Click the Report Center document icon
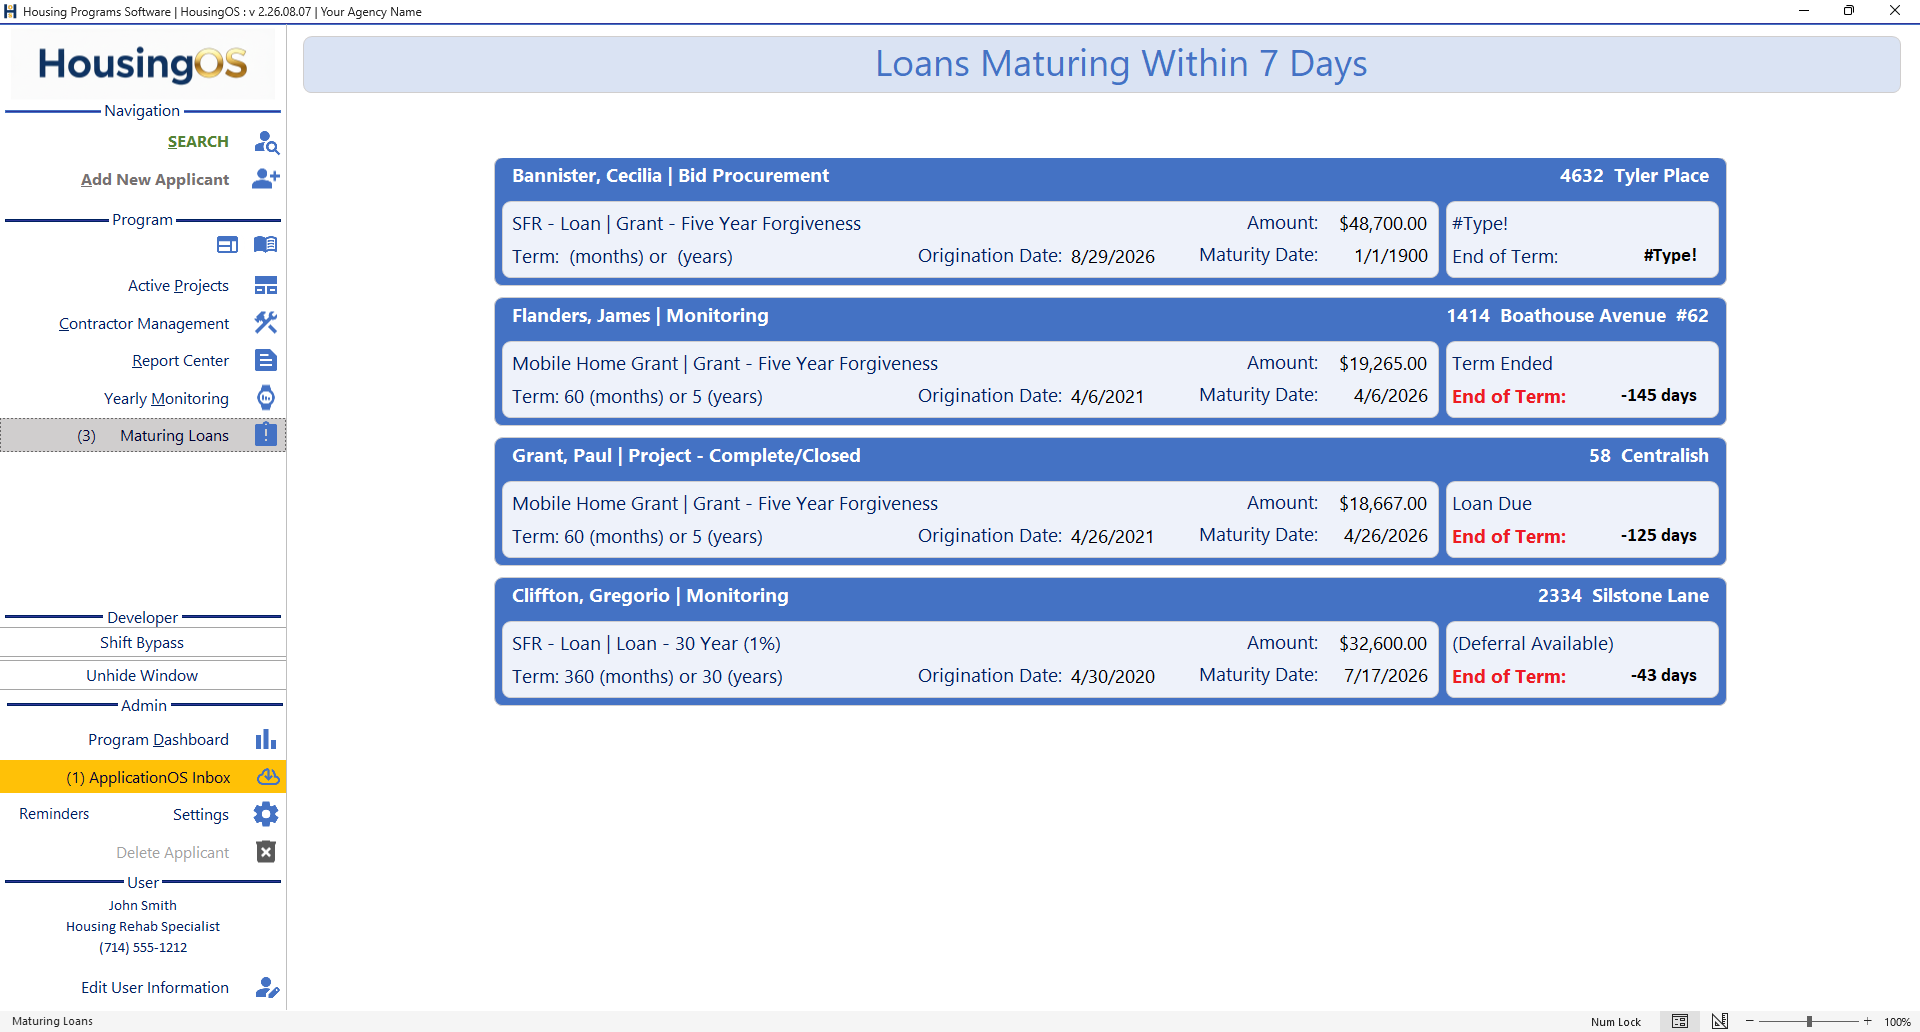 coord(266,360)
